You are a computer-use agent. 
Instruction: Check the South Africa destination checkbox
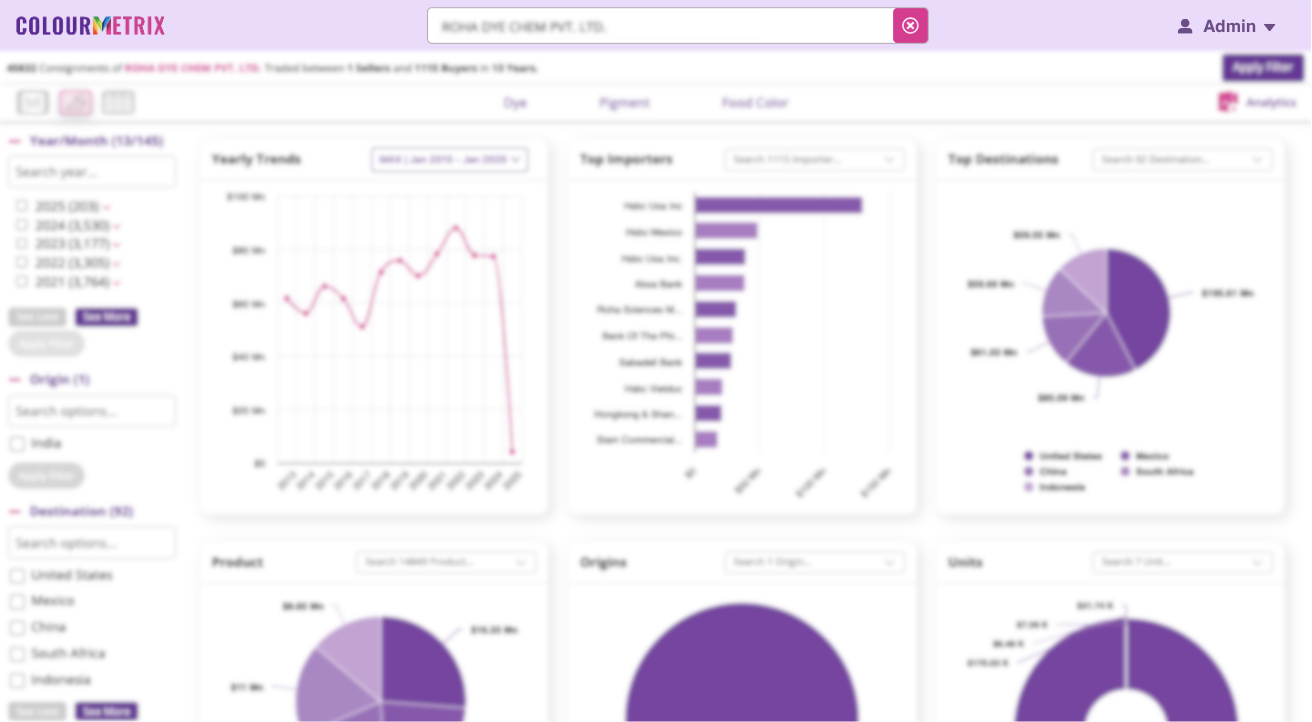tap(17, 654)
